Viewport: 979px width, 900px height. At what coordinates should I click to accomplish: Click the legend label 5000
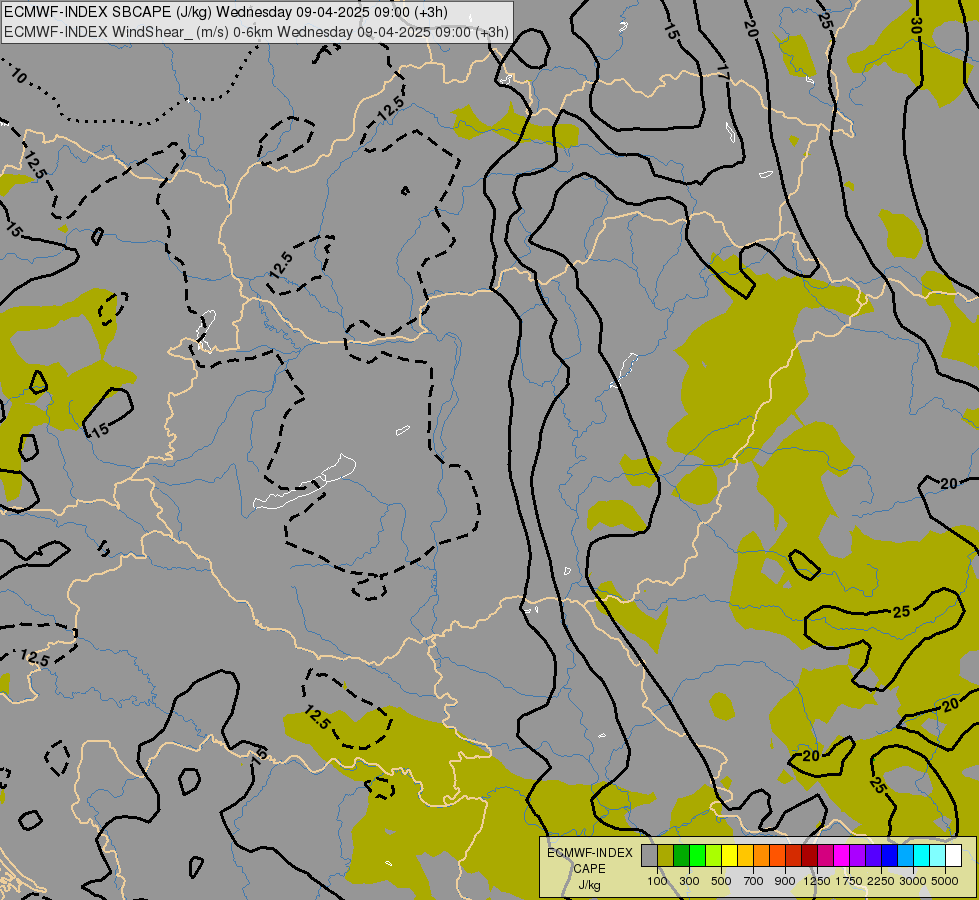click(x=945, y=881)
